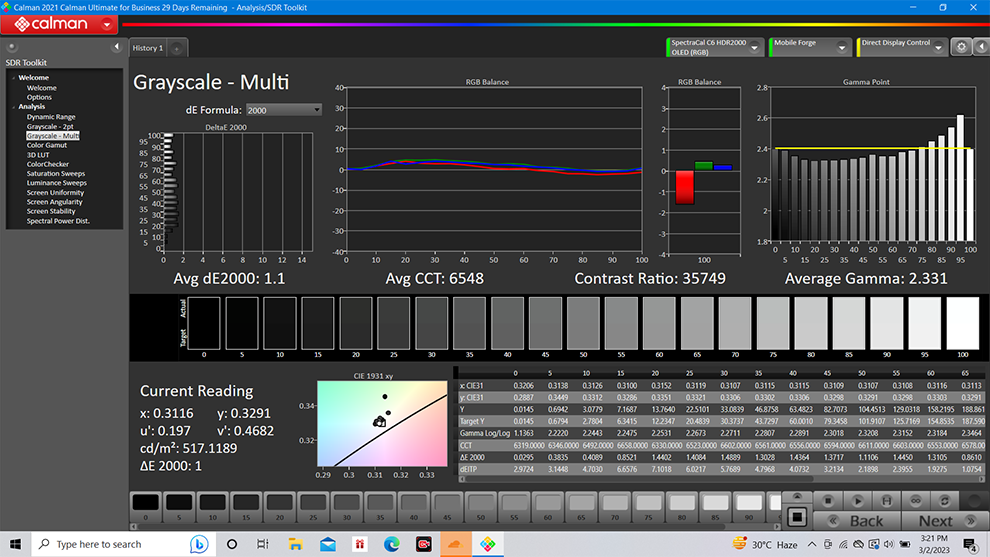Collapse the SDR Toolkit sidebar arrow
This screenshot has width=990, height=557.
pyautogui.click(x=116, y=47)
